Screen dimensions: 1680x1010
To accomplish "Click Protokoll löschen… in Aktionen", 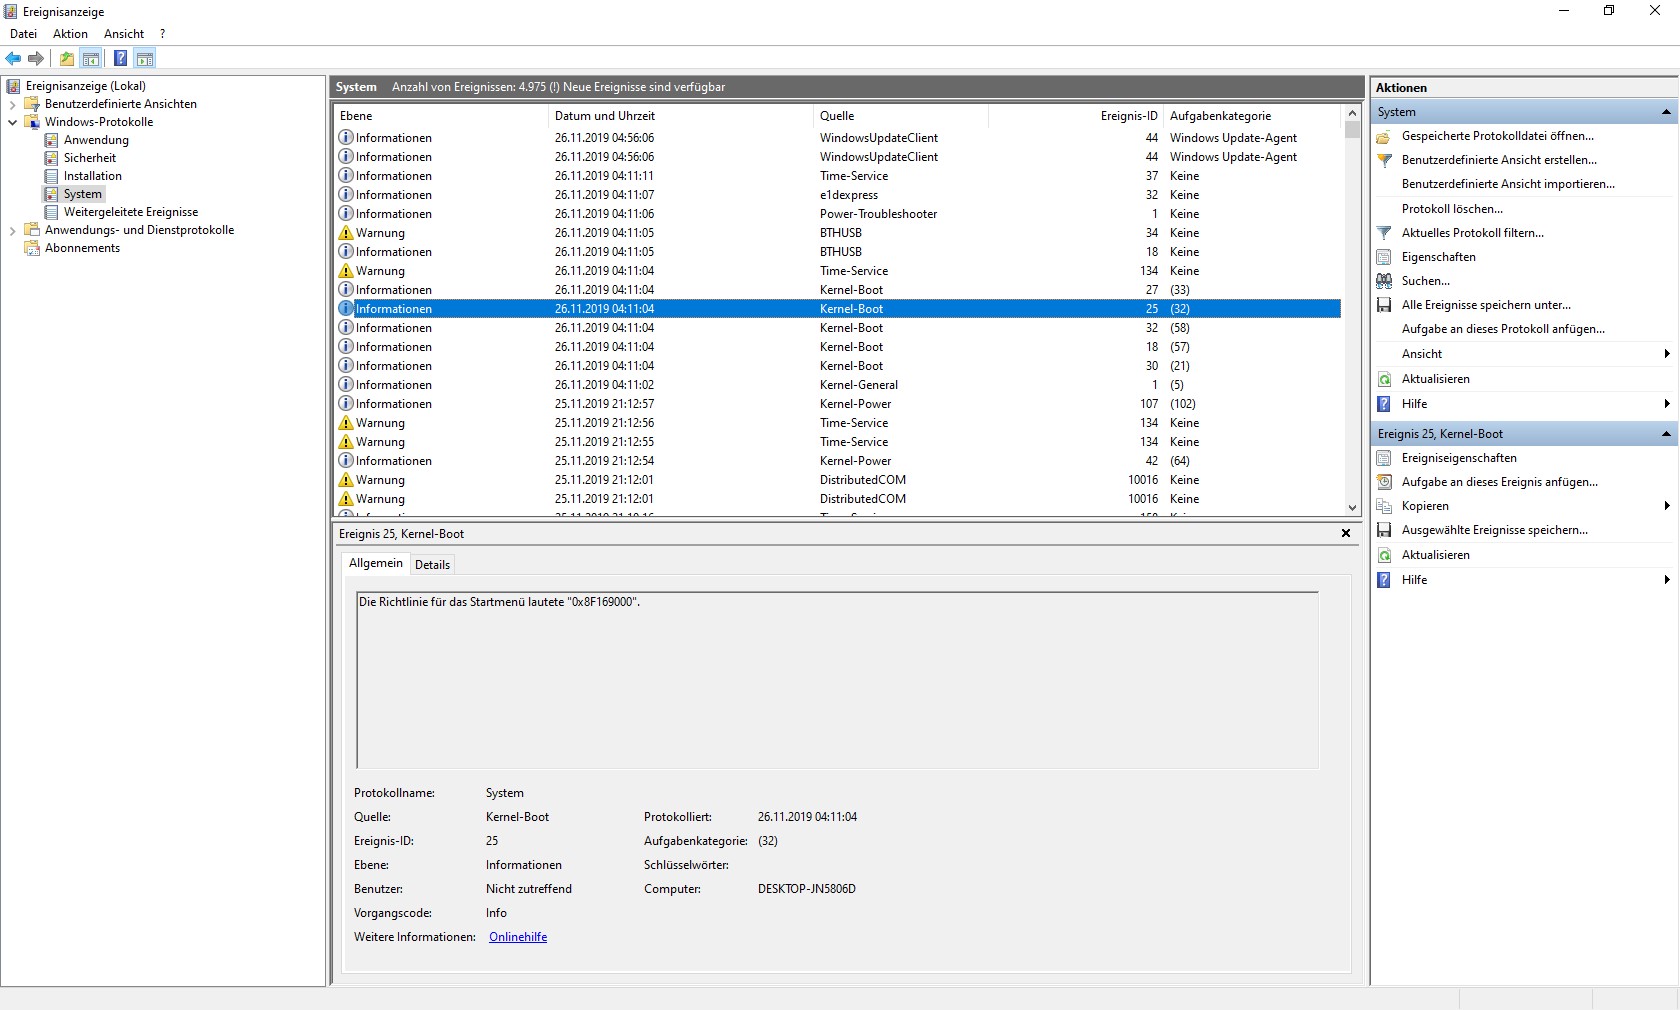I will click(x=1452, y=209).
